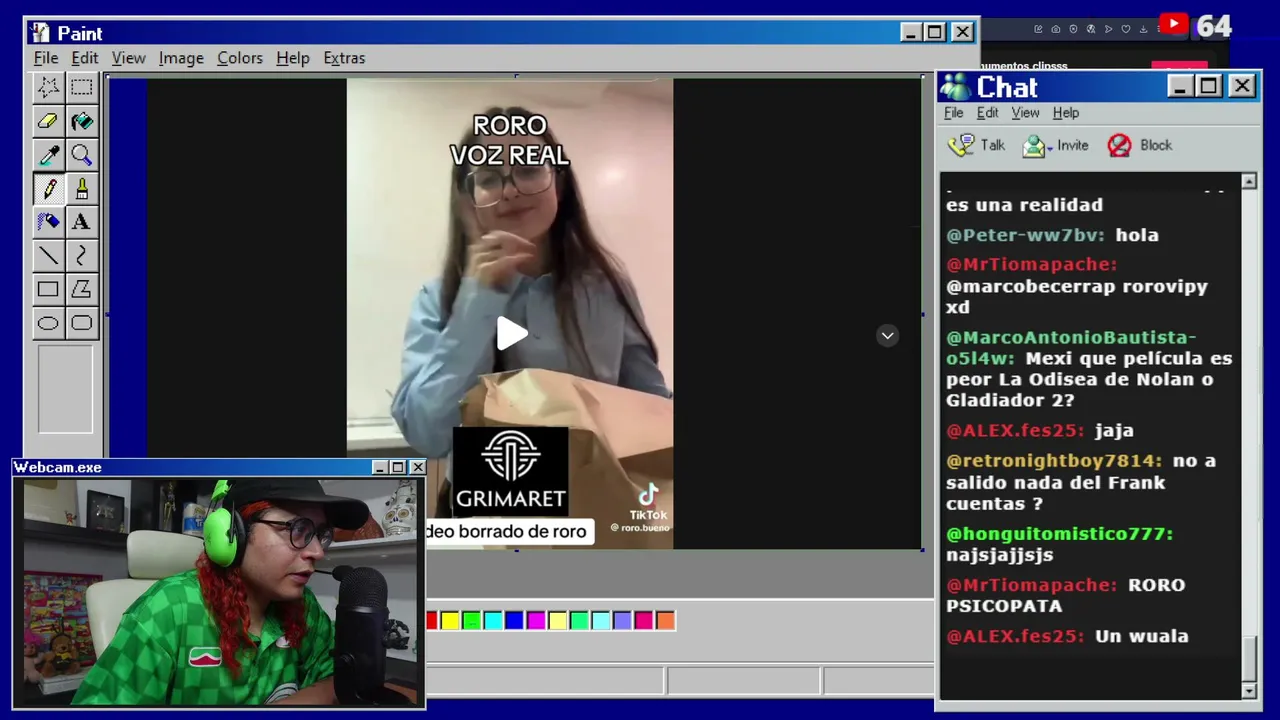Click the pink button behind the Chat window
The height and width of the screenshot is (720, 1280).
(1179, 66)
